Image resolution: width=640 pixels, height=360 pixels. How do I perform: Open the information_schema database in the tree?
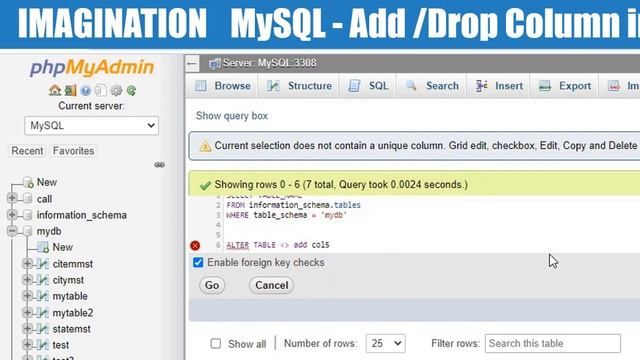[x=82, y=215]
